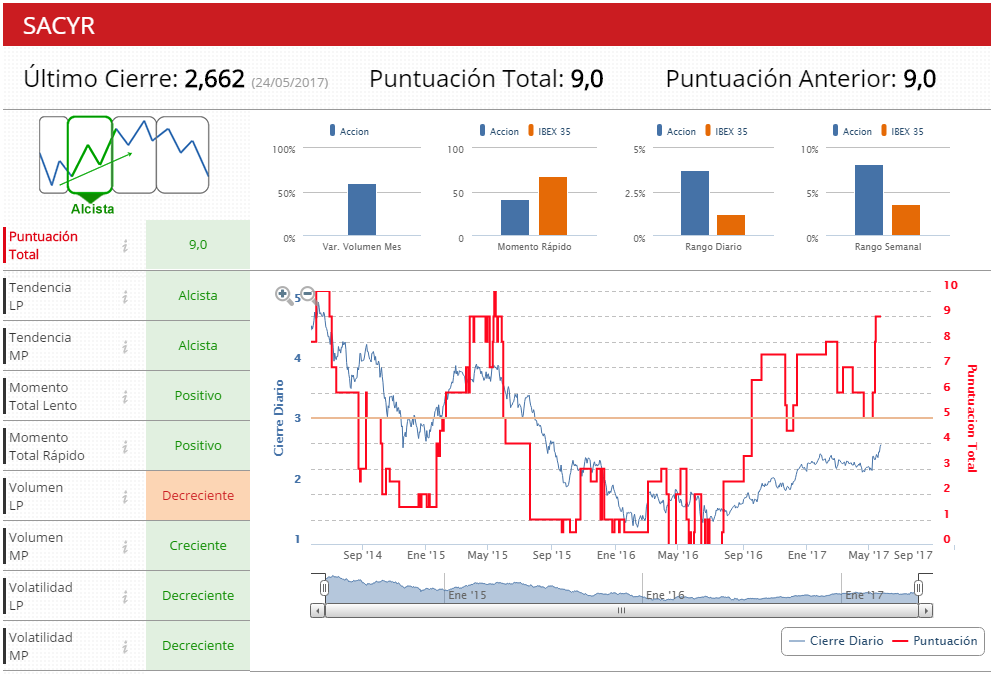Click the Alcista value for Tendencia LP
Image resolution: width=995 pixels, height=675 pixels.
click(x=198, y=296)
